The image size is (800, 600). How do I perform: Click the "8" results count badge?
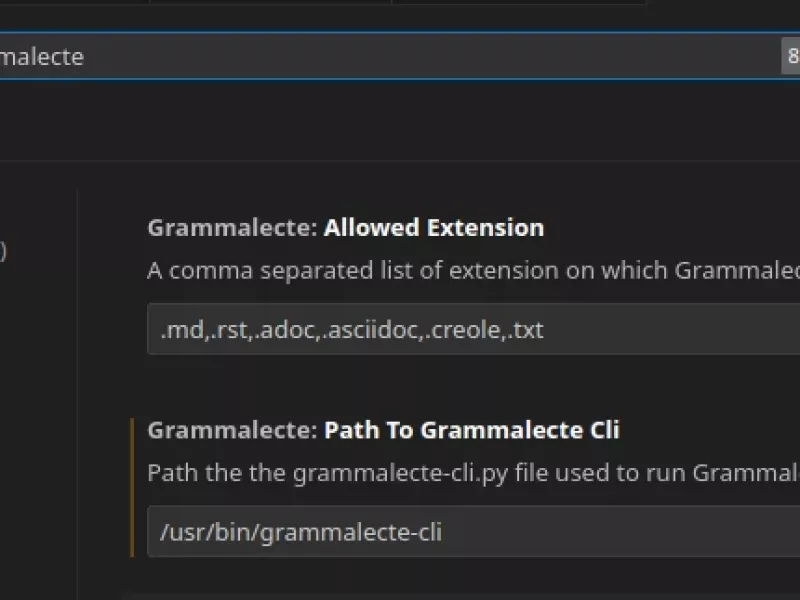(x=791, y=56)
